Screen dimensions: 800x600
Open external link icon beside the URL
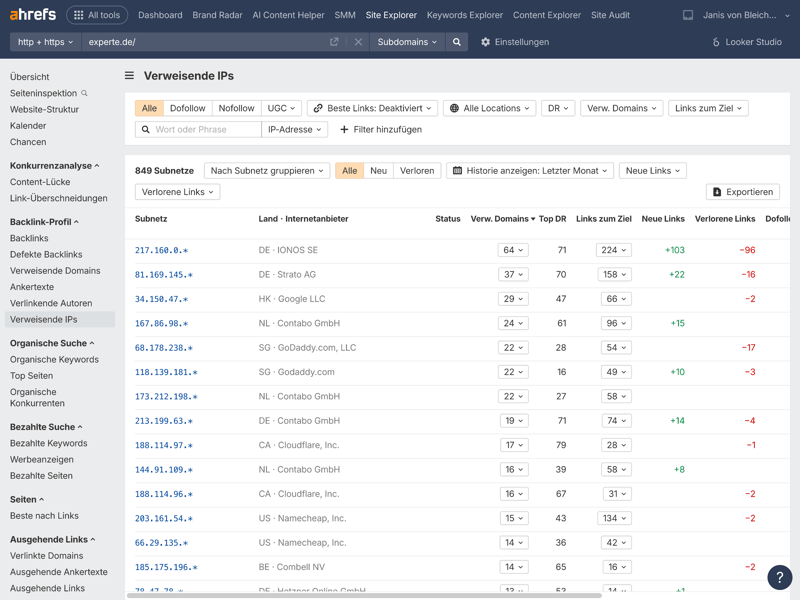coord(334,42)
